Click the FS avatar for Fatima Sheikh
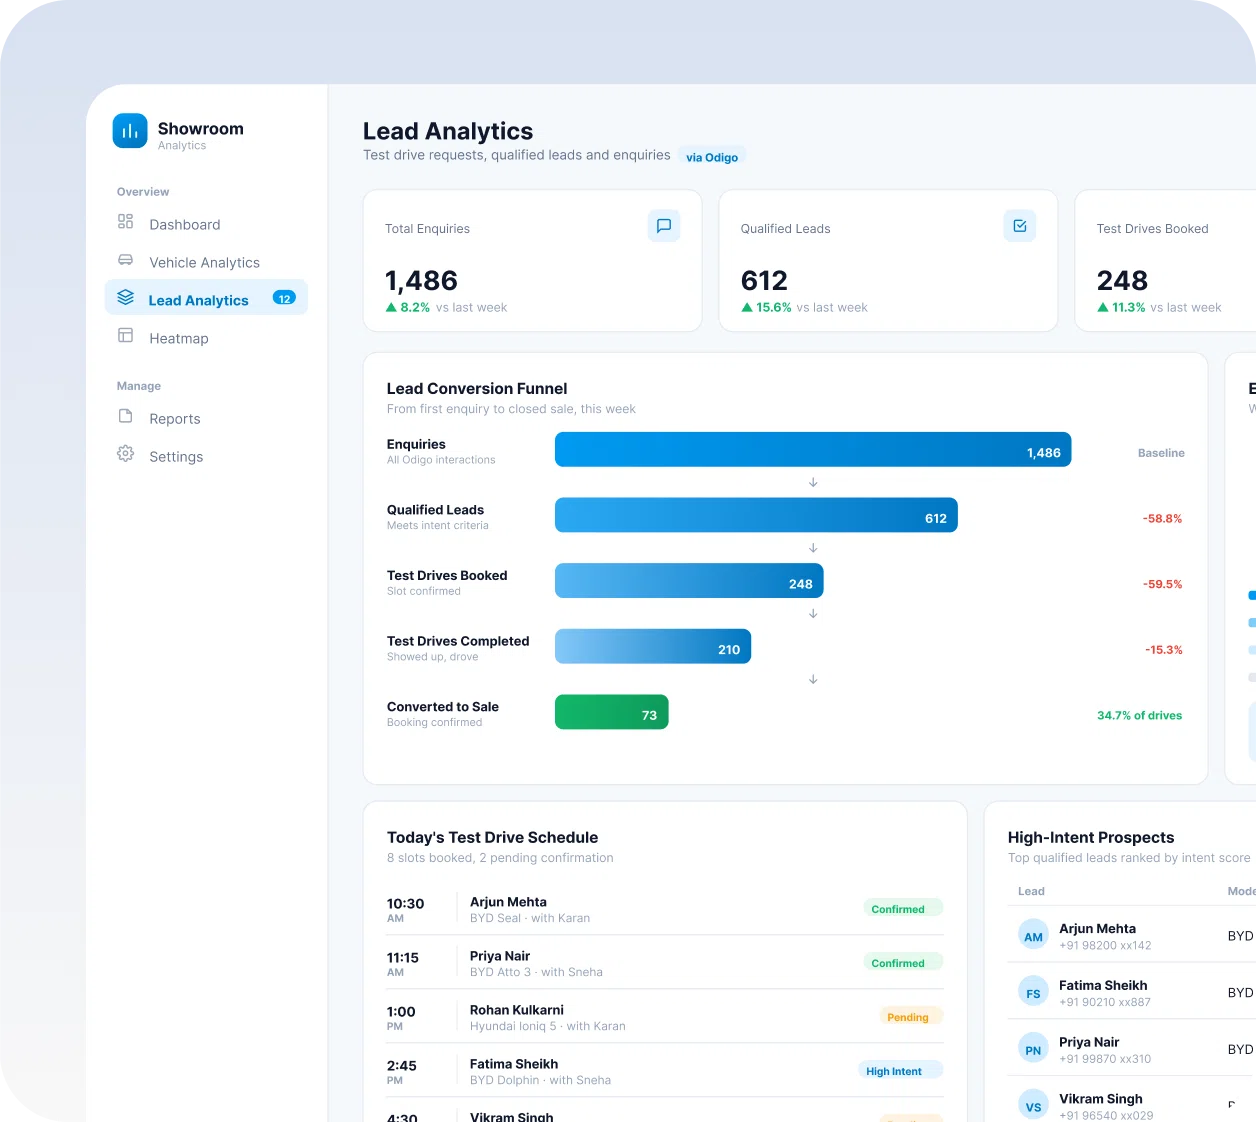 pyautogui.click(x=1033, y=993)
